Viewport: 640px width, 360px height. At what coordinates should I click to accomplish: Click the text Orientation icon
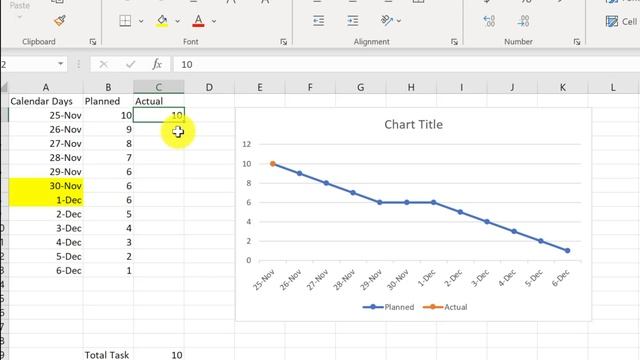387,20
